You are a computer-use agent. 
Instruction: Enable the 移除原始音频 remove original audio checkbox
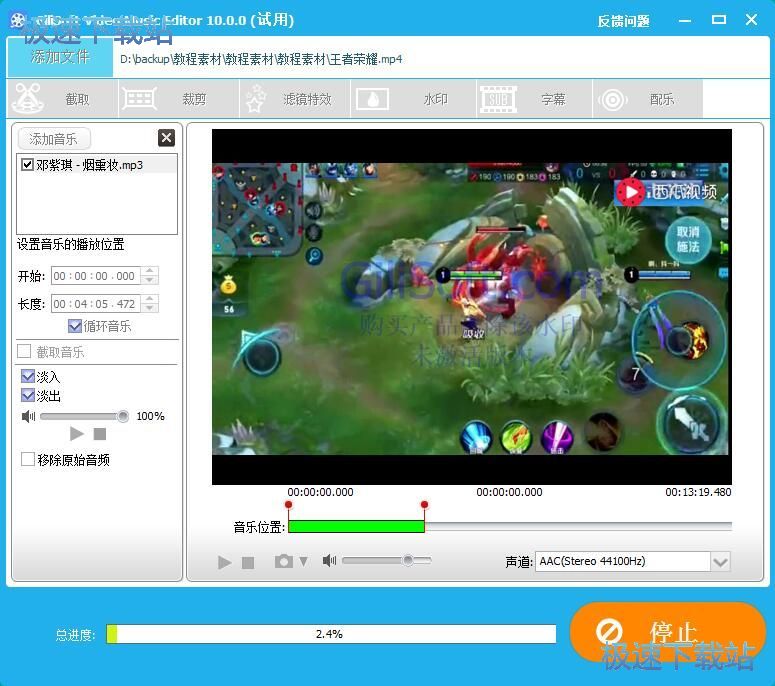(x=28, y=459)
